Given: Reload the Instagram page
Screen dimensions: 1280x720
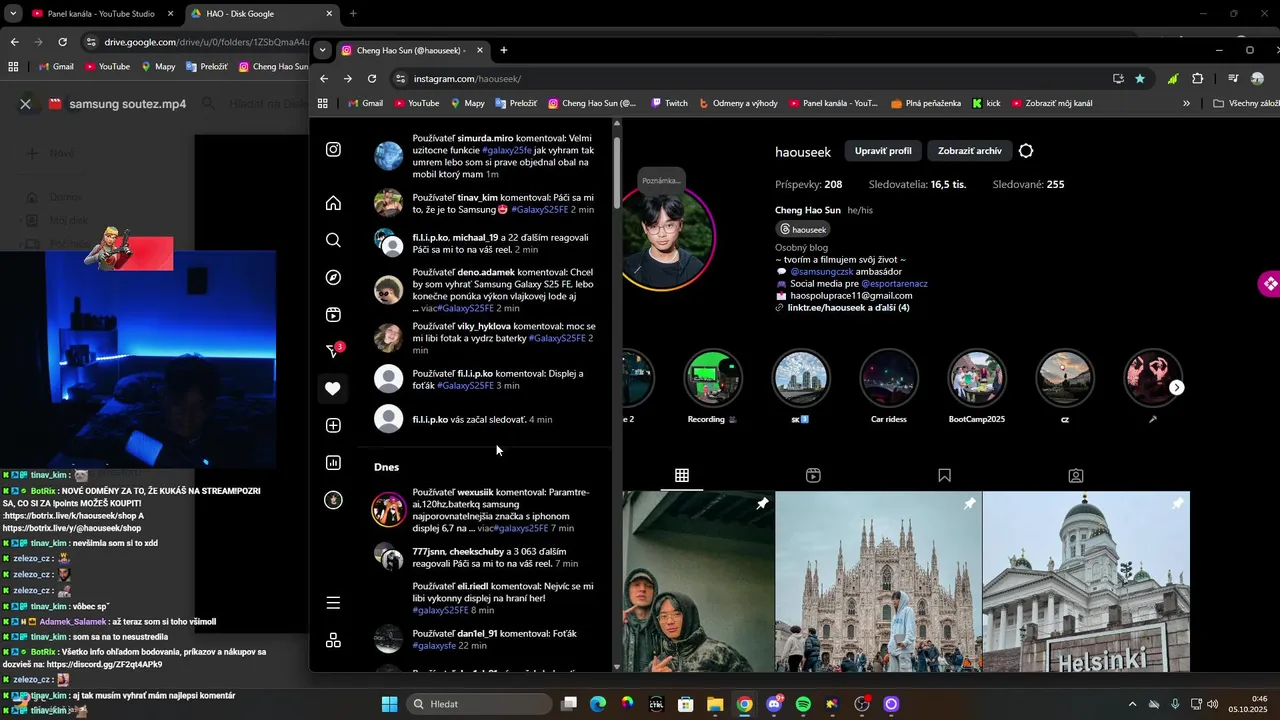Looking at the screenshot, I should [372, 79].
